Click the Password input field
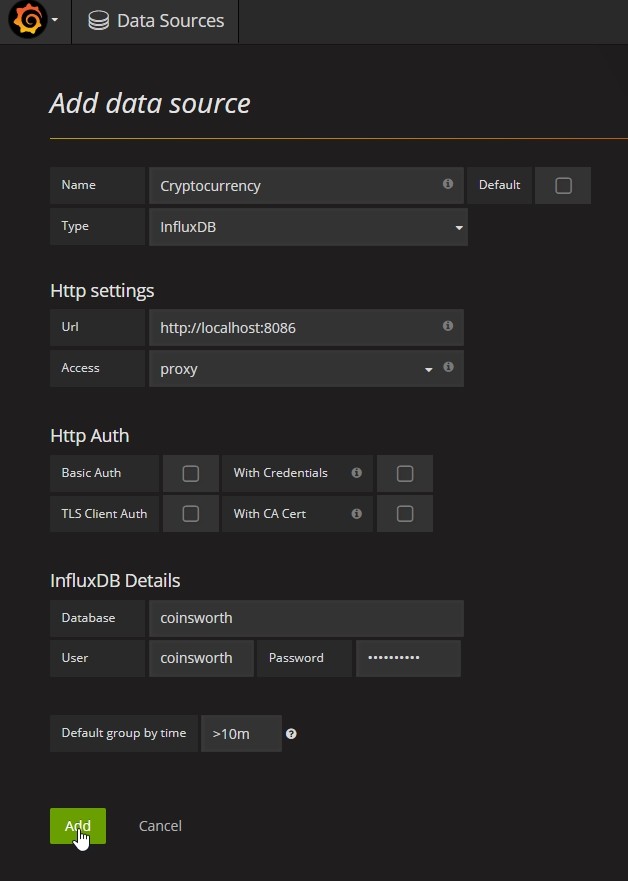The height and width of the screenshot is (881, 628). (408, 658)
